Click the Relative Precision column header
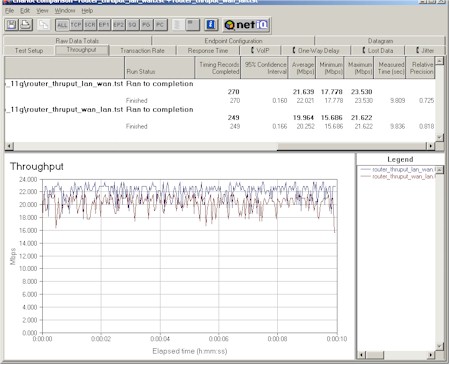The width and height of the screenshot is (450, 365). (421, 68)
